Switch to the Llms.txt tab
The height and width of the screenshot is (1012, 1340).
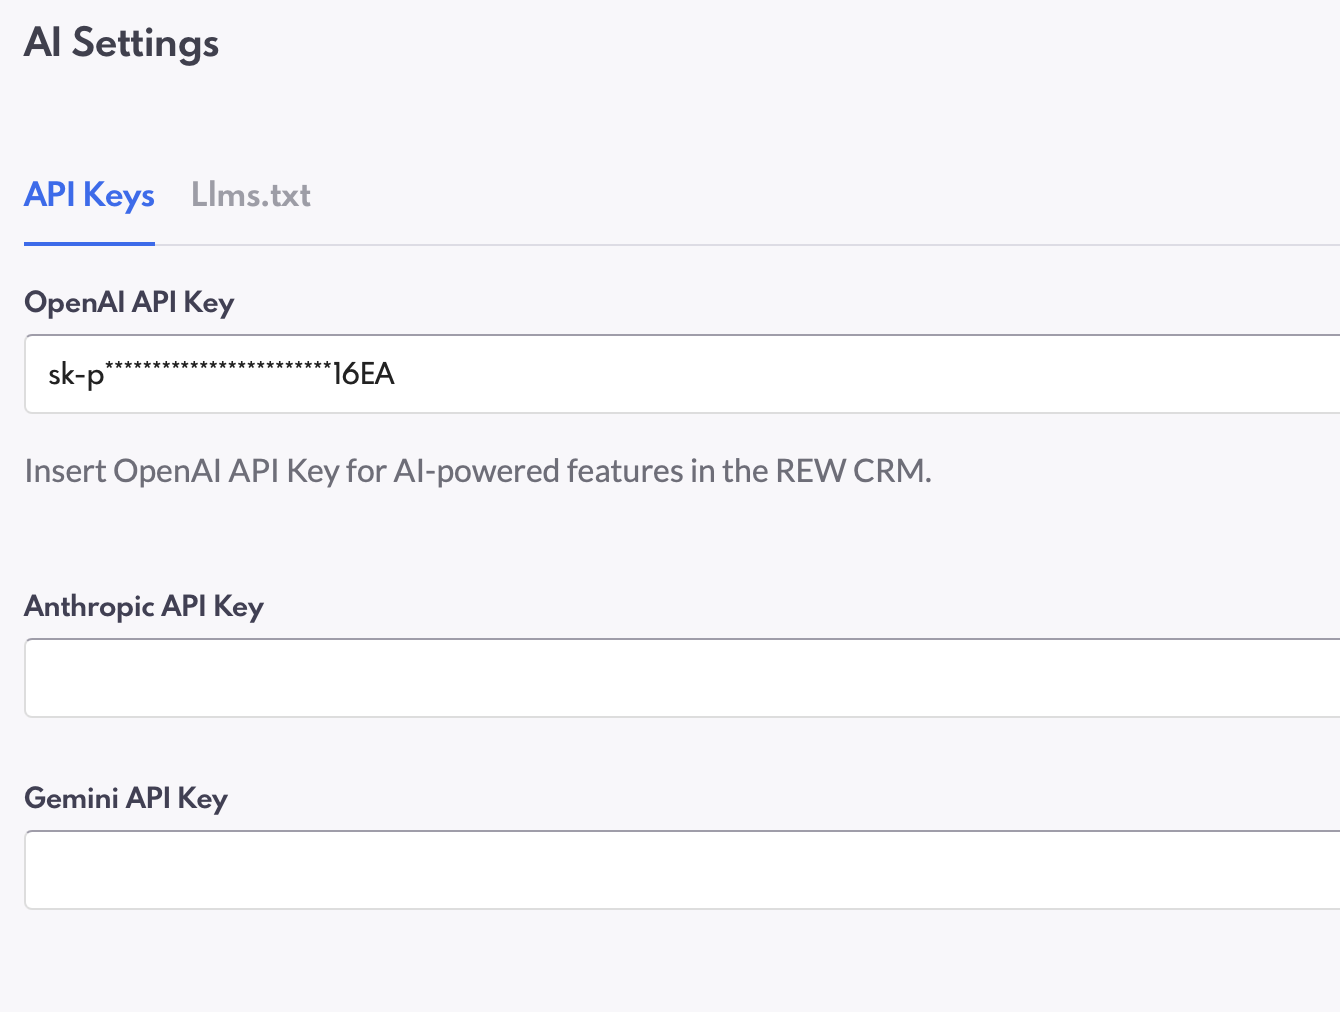click(x=250, y=195)
